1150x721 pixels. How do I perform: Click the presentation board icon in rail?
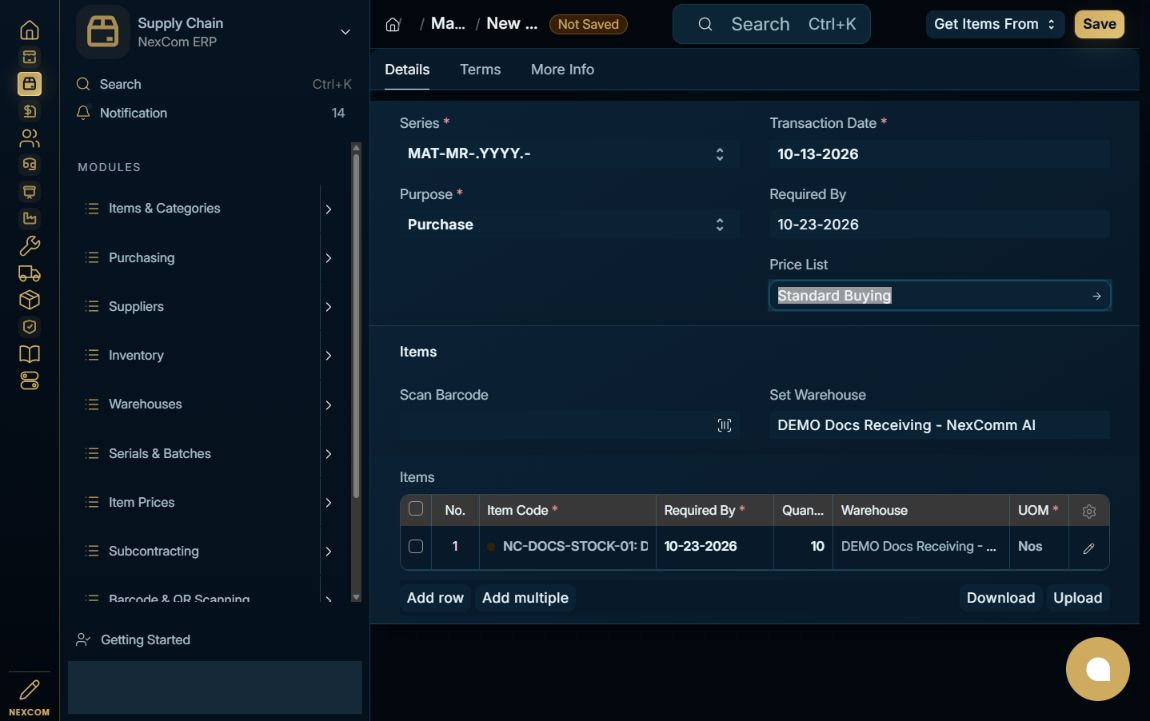click(x=29, y=191)
